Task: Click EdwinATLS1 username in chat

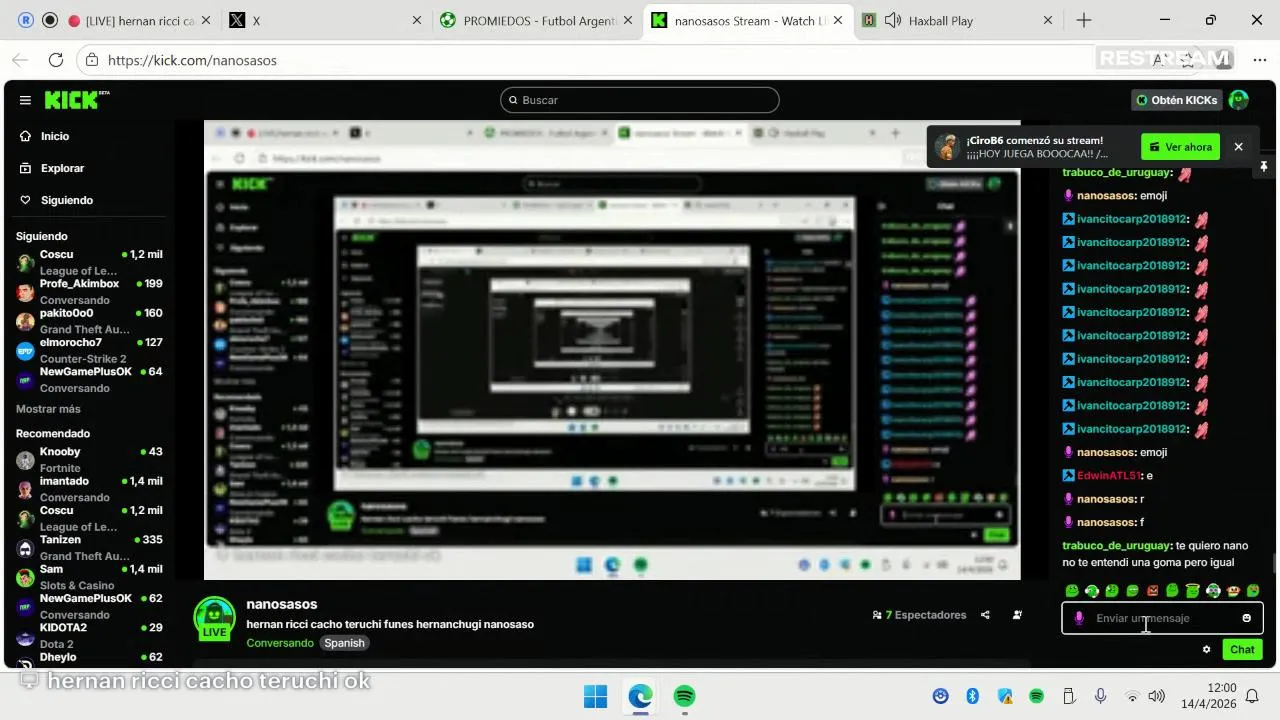Action: (x=1109, y=476)
